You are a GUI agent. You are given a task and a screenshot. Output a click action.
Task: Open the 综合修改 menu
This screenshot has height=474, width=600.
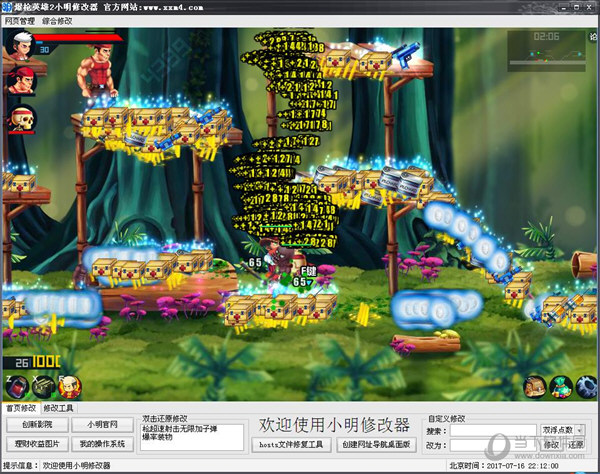(x=57, y=21)
